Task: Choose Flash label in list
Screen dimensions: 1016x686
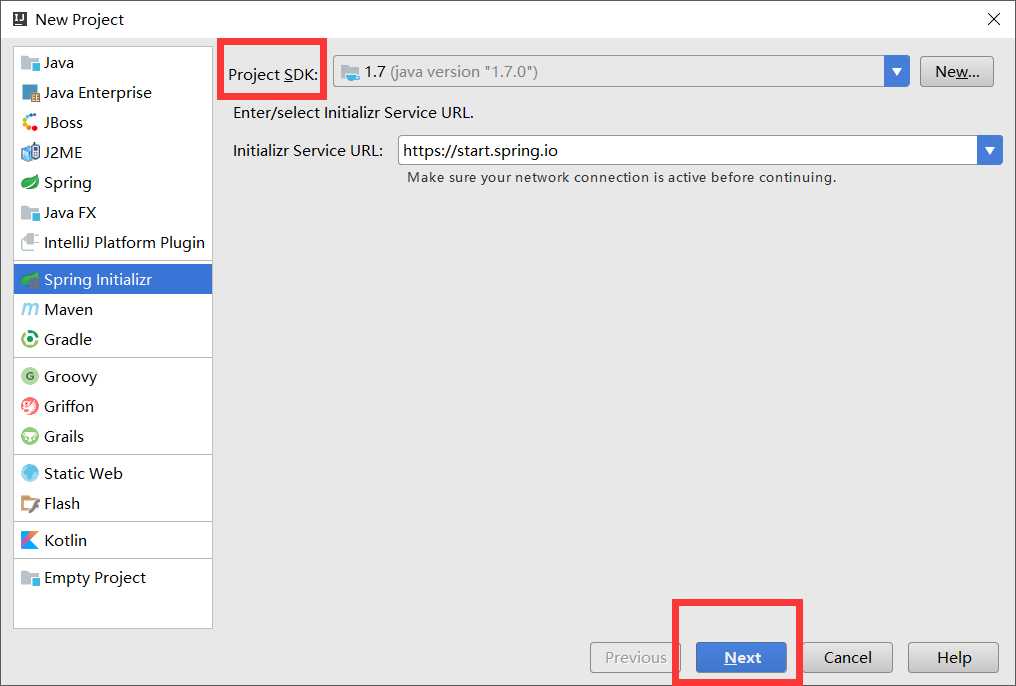Action: (x=62, y=503)
